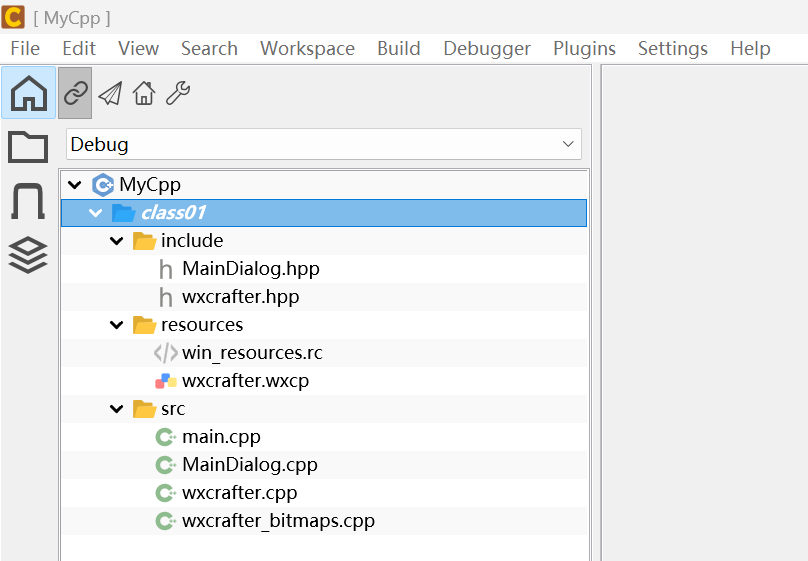Click C++ icon beside wxcrafter_bitmaps.cpp
Viewport: 808px width, 561px height.
point(166,521)
